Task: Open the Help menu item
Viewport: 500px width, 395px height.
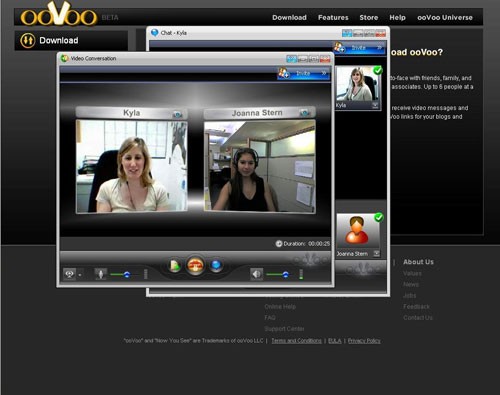Action: (397, 18)
